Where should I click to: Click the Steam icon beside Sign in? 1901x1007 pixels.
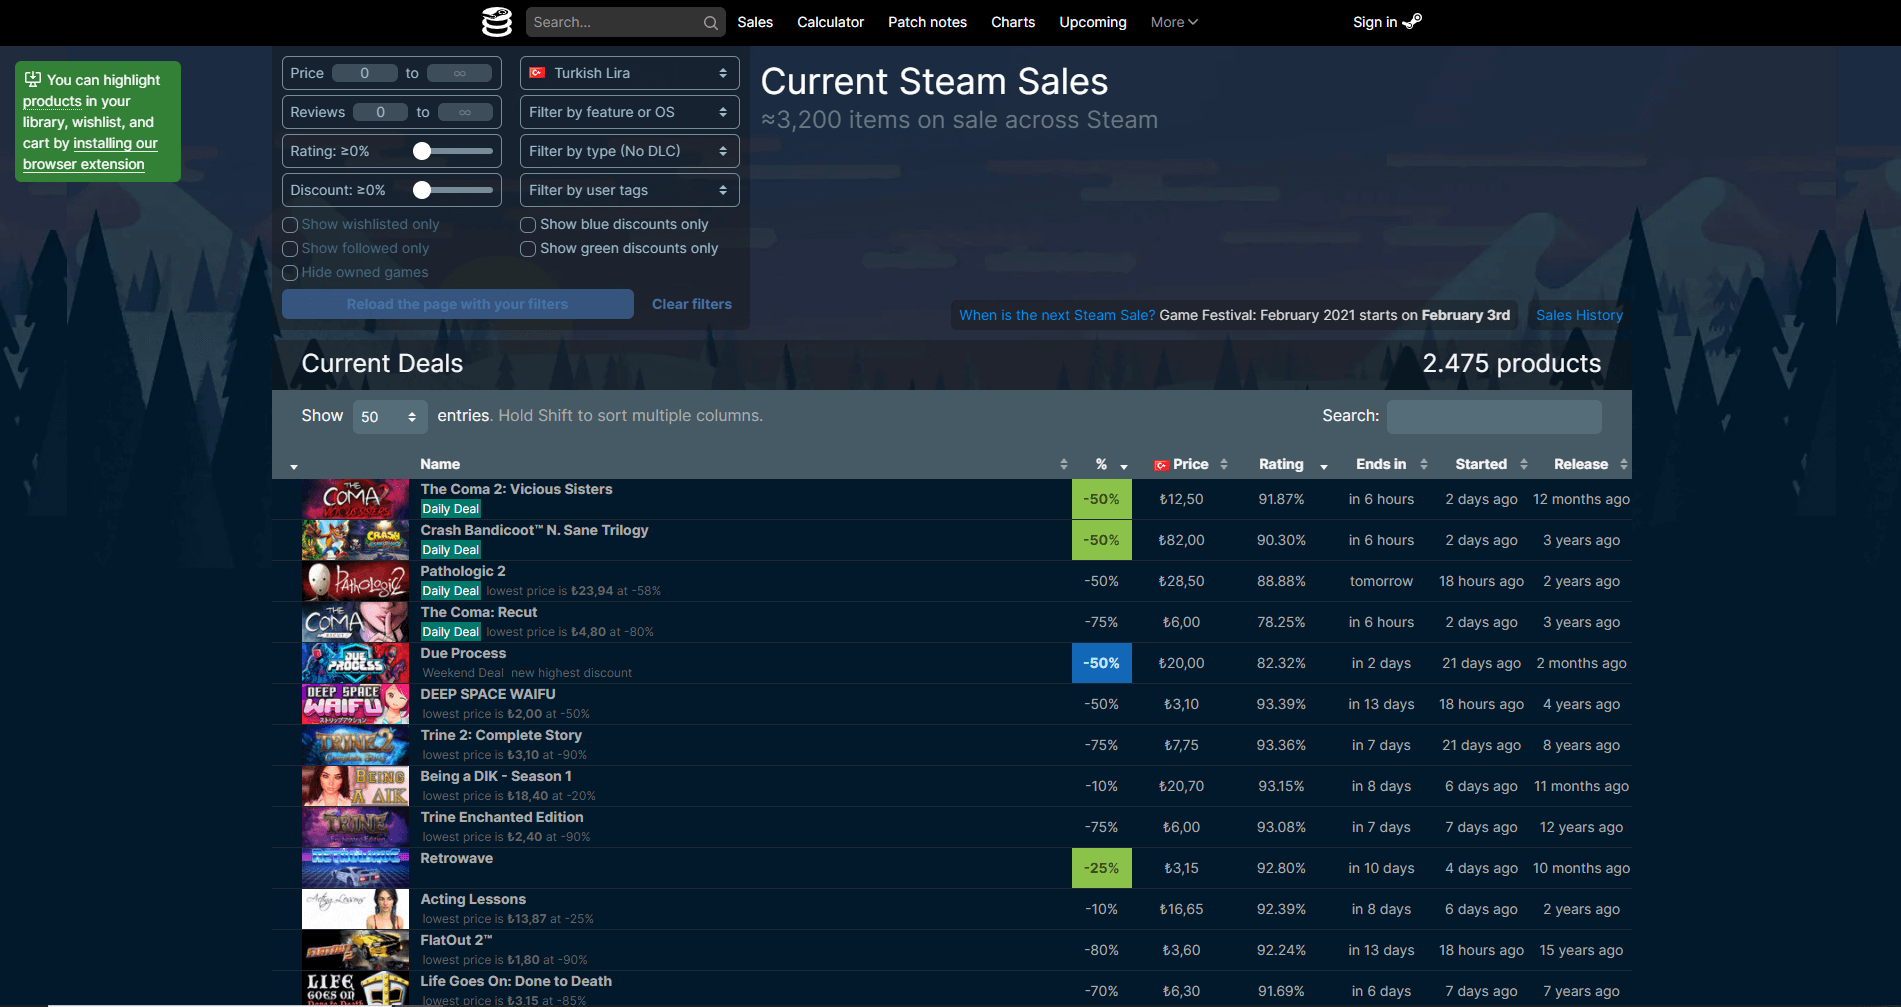coord(1412,21)
